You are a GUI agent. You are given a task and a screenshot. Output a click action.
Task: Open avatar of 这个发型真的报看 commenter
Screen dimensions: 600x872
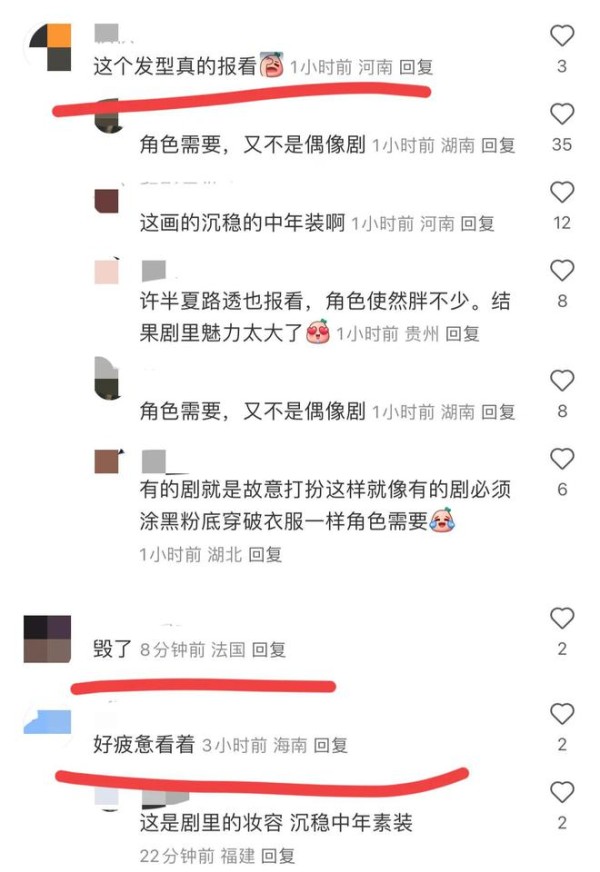[50, 47]
